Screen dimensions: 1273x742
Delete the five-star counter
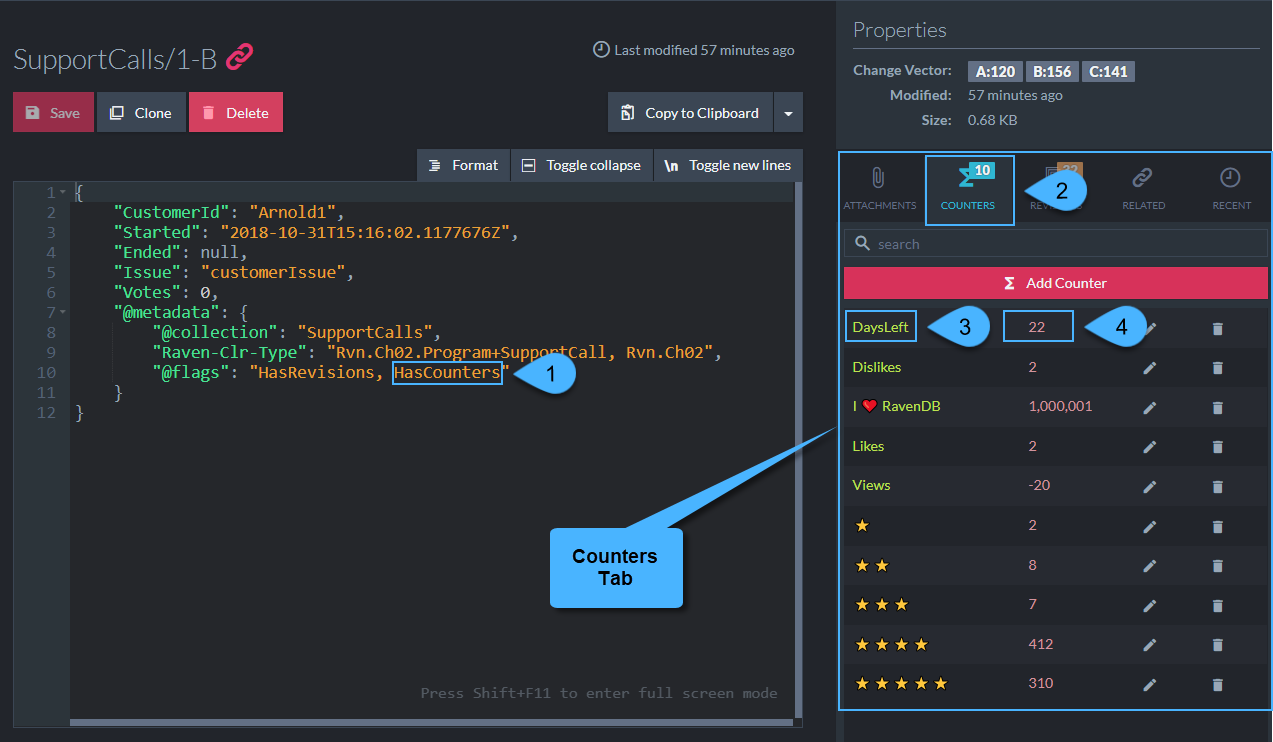[1217, 684]
